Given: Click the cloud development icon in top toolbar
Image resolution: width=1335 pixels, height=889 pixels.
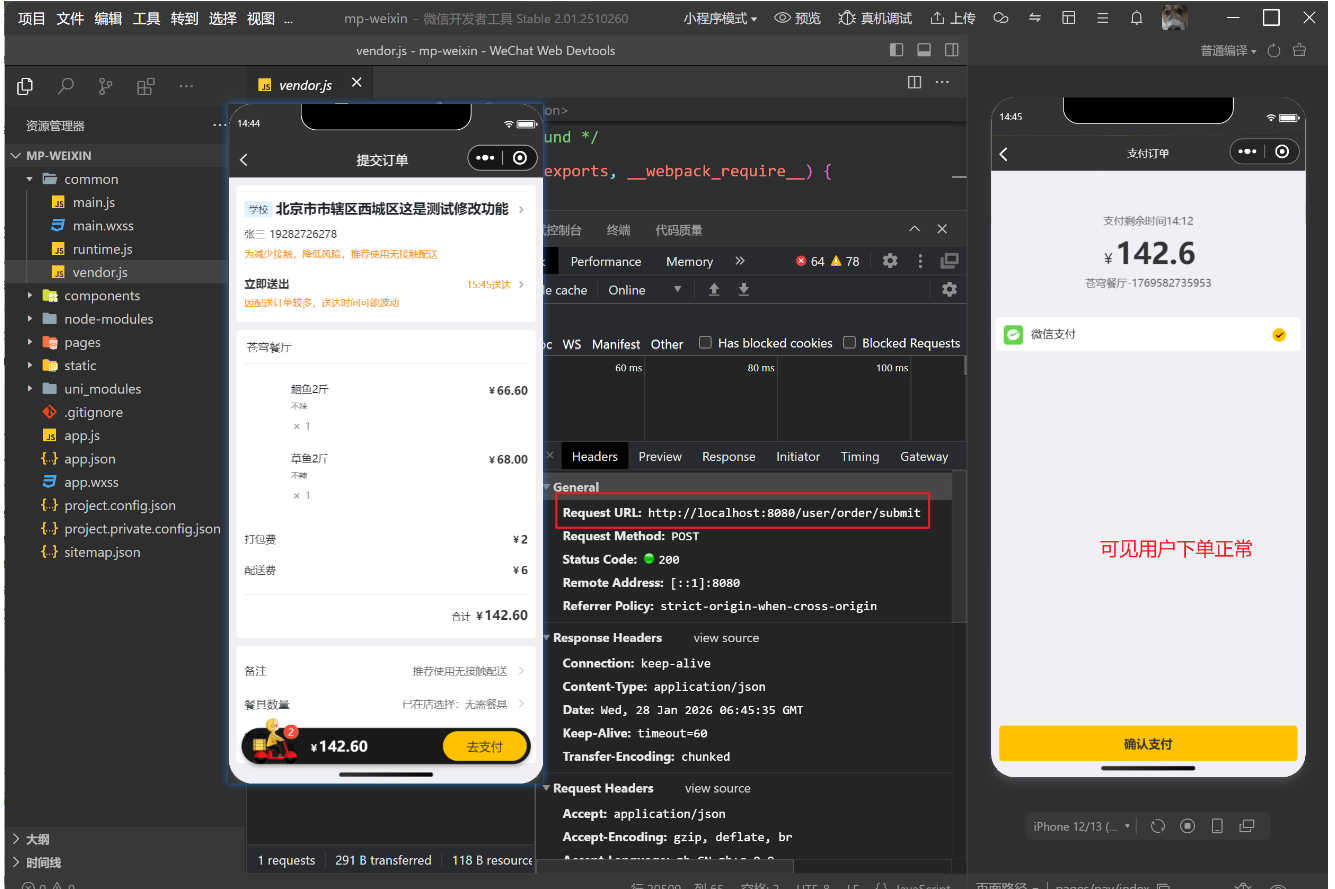Looking at the screenshot, I should pos(1001,18).
